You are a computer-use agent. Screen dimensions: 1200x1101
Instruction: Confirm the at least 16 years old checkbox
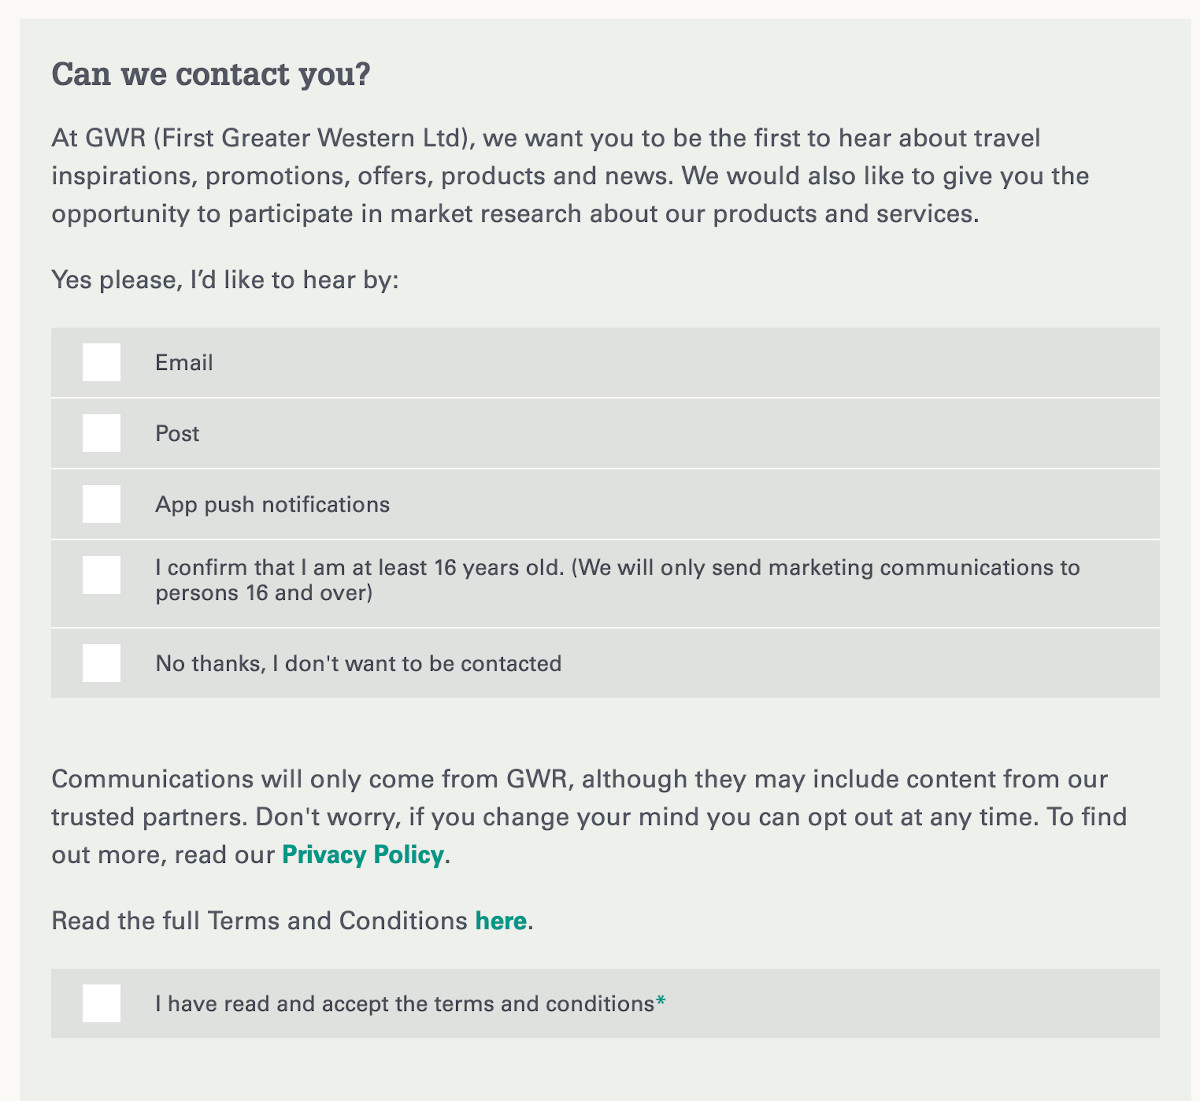coord(101,575)
